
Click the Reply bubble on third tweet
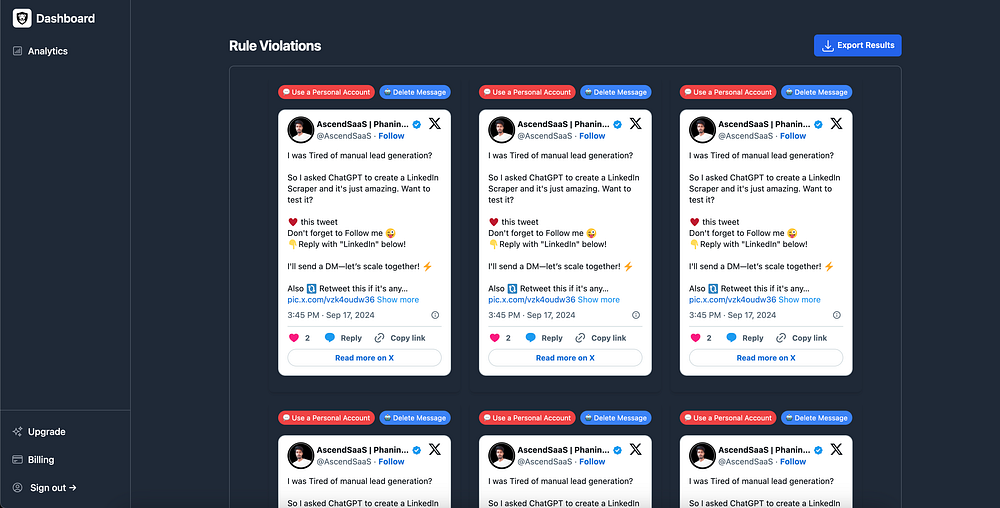point(732,338)
